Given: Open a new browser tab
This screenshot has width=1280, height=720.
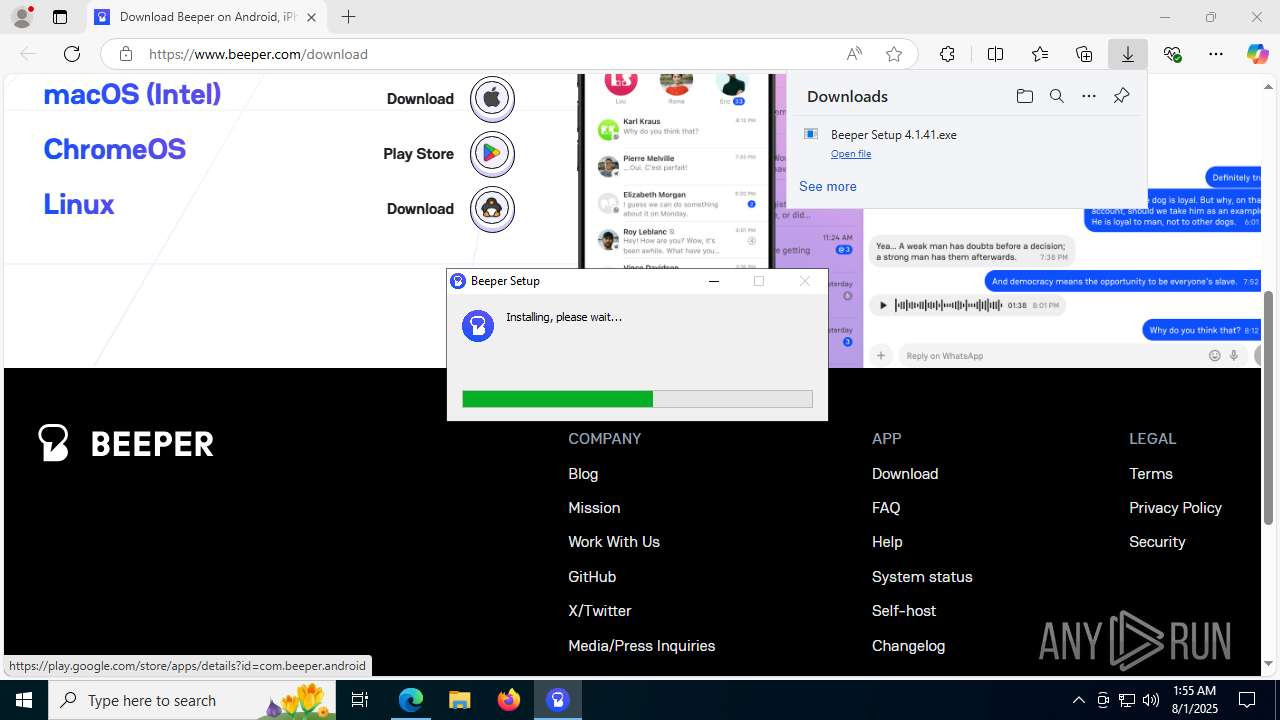Looking at the screenshot, I should point(348,17).
